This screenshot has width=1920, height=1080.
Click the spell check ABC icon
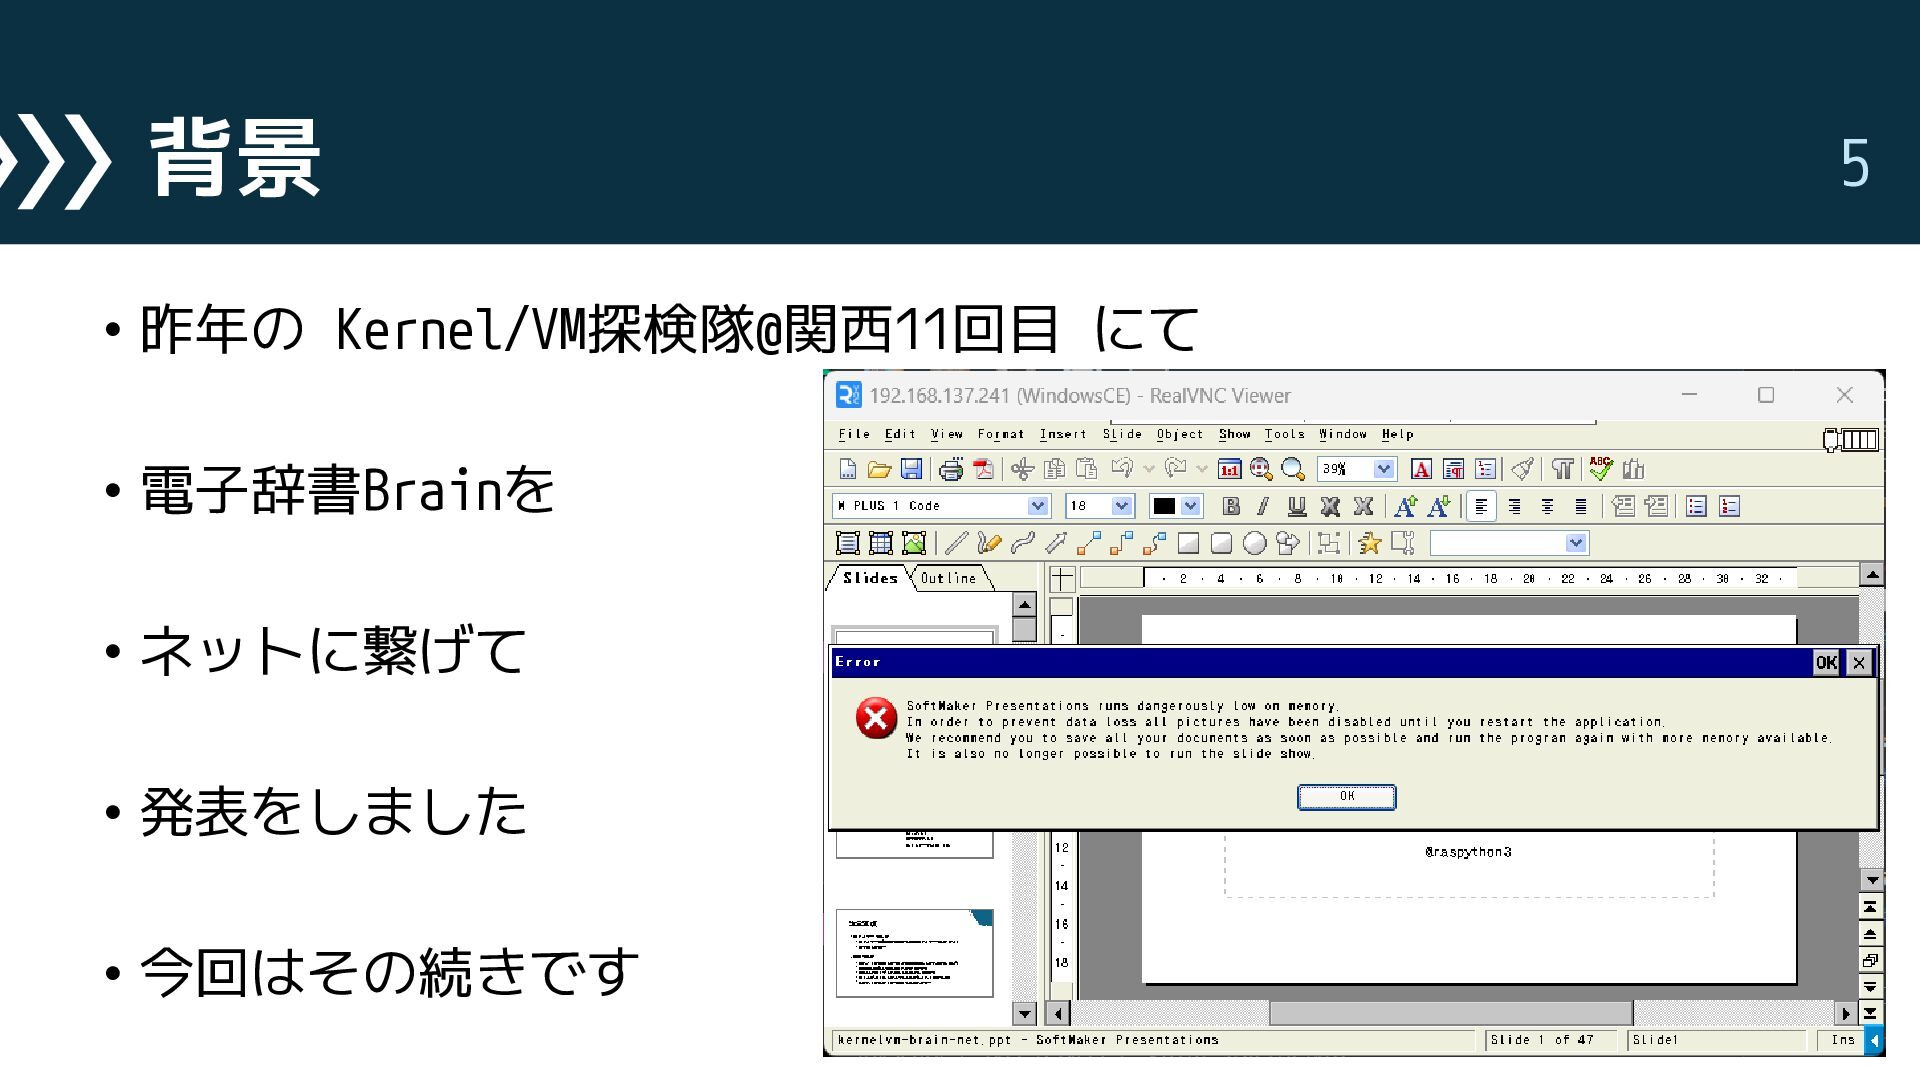tap(1601, 468)
